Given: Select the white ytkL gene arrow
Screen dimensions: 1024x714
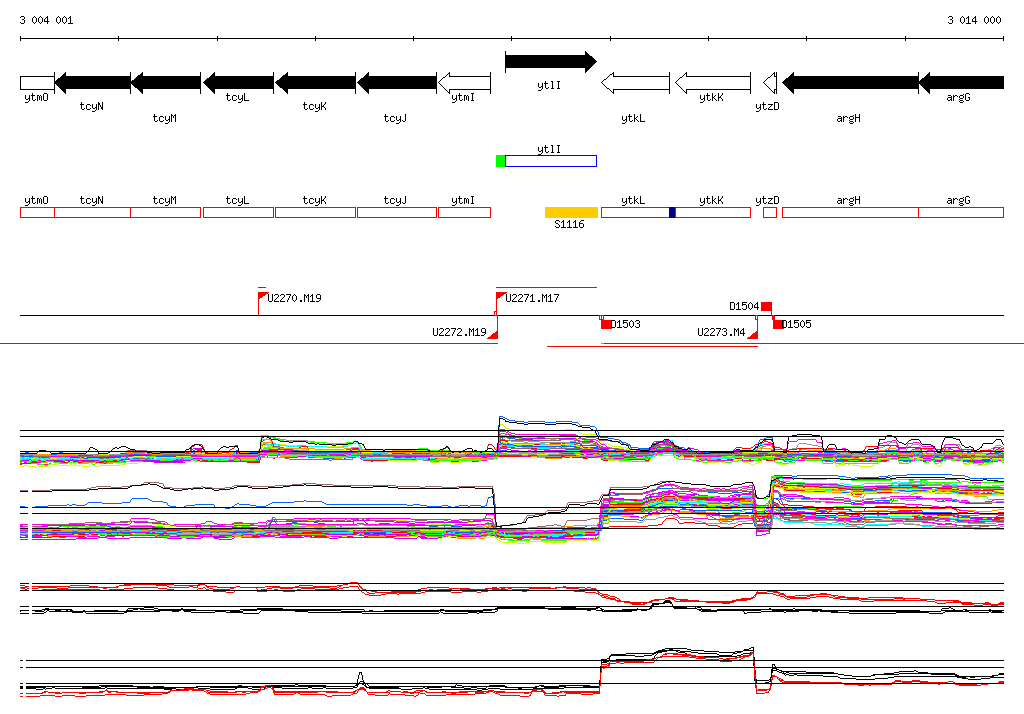Looking at the screenshot, I should [635, 82].
